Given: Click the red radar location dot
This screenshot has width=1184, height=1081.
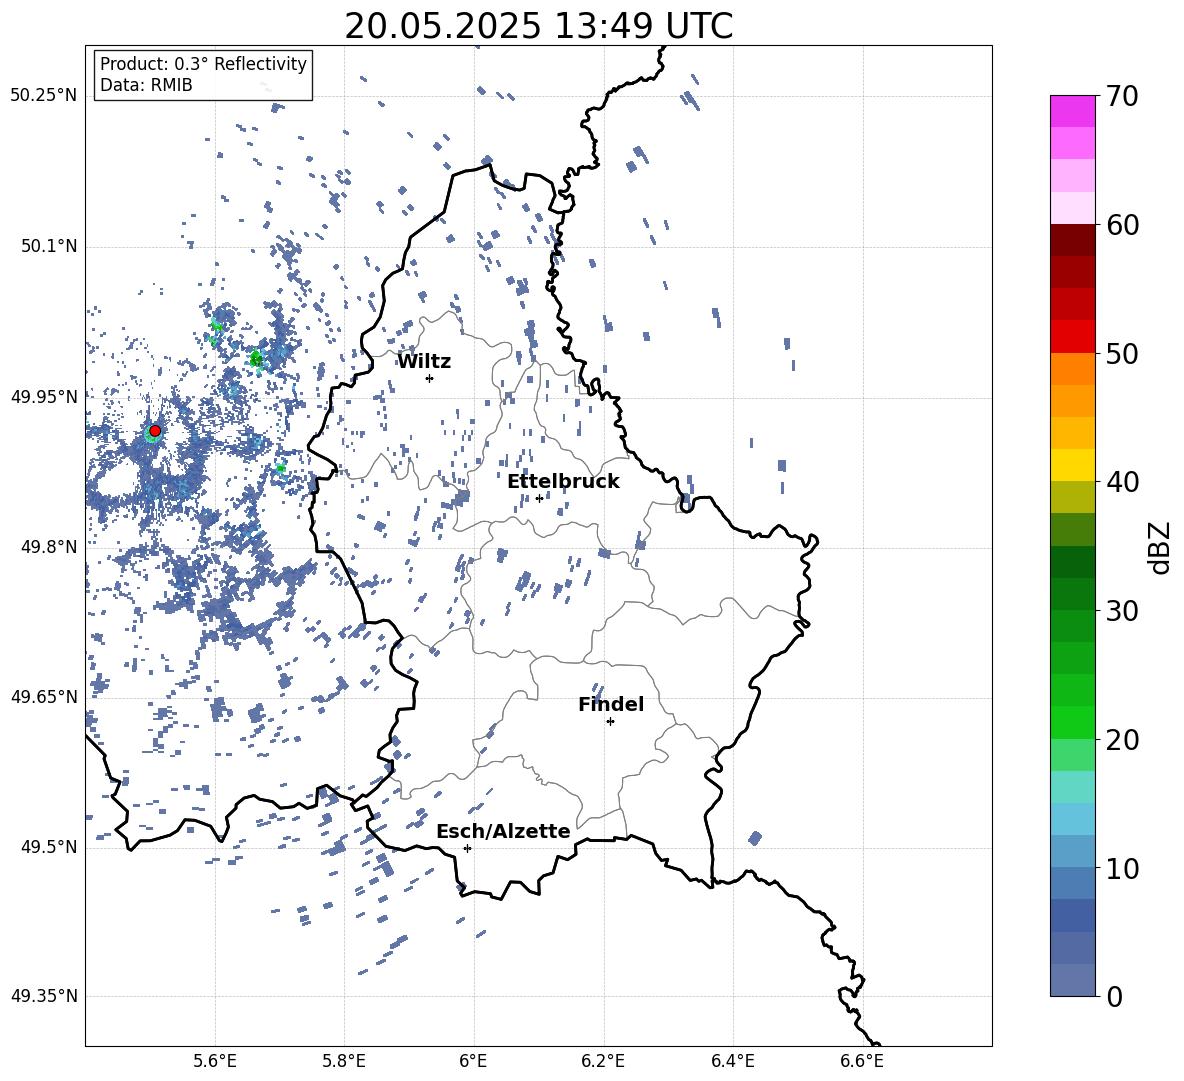Looking at the screenshot, I should tap(155, 431).
